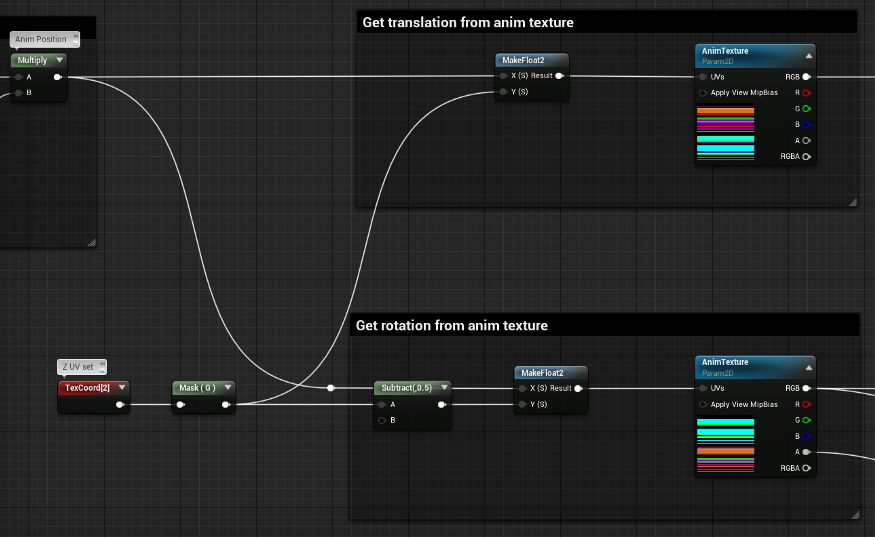
Task: Click the upper MakeFloat2 Y (S) input pin
Action: coord(503,92)
